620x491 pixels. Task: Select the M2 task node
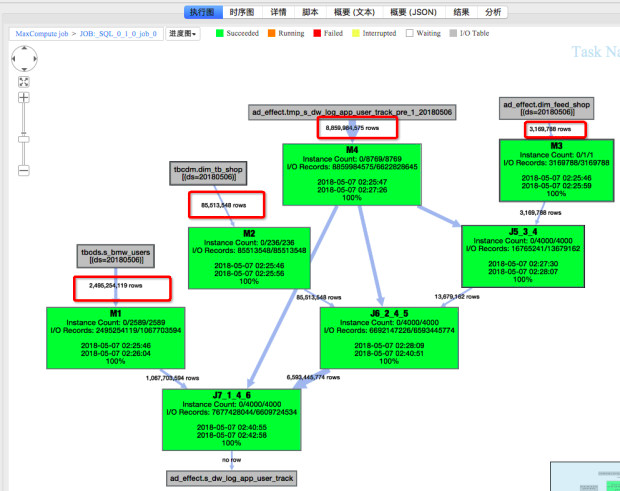(x=249, y=258)
